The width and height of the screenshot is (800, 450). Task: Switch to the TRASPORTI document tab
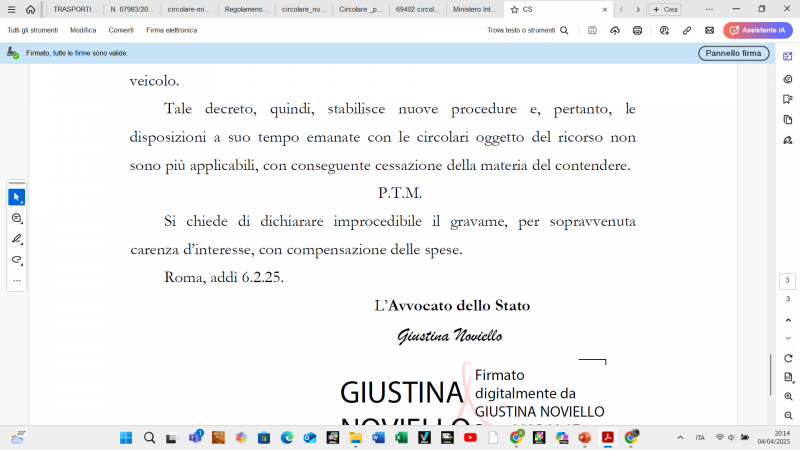[x=75, y=9]
